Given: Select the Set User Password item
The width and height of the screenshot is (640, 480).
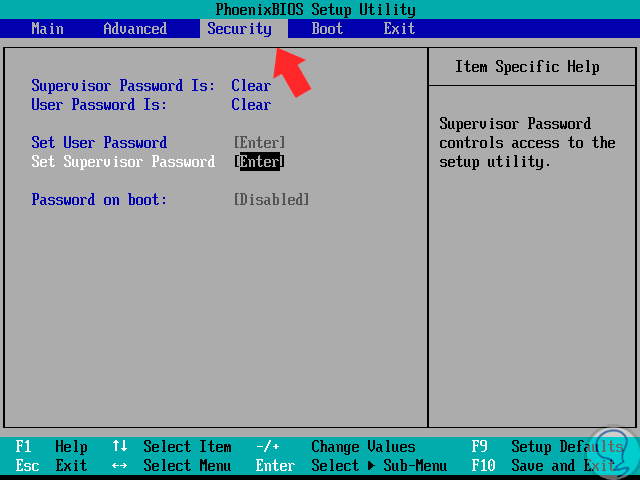Looking at the screenshot, I should [x=99, y=142].
